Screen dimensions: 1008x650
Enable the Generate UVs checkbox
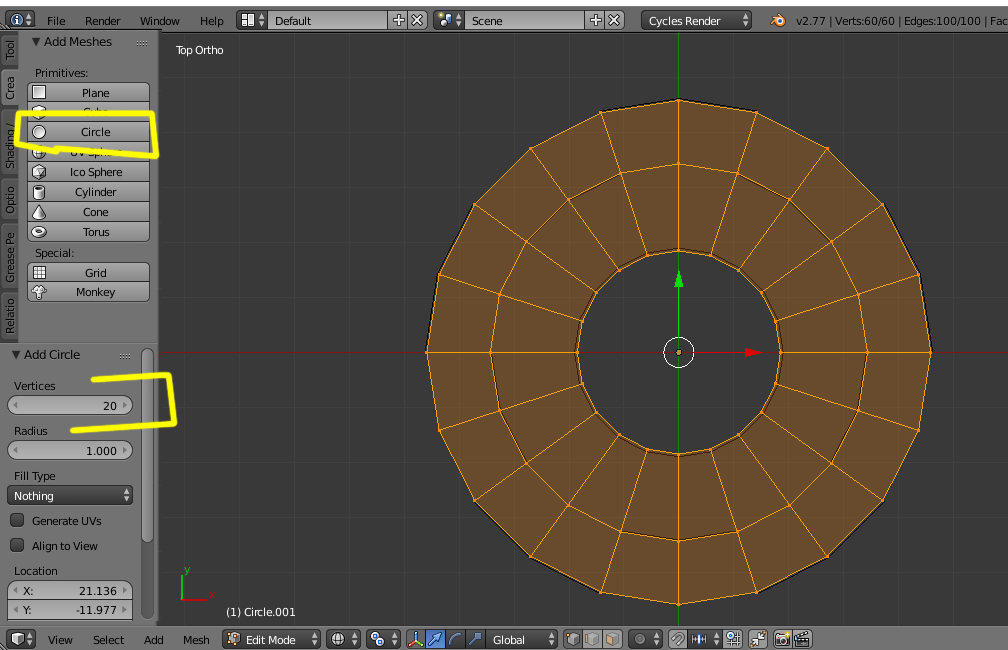[17, 521]
